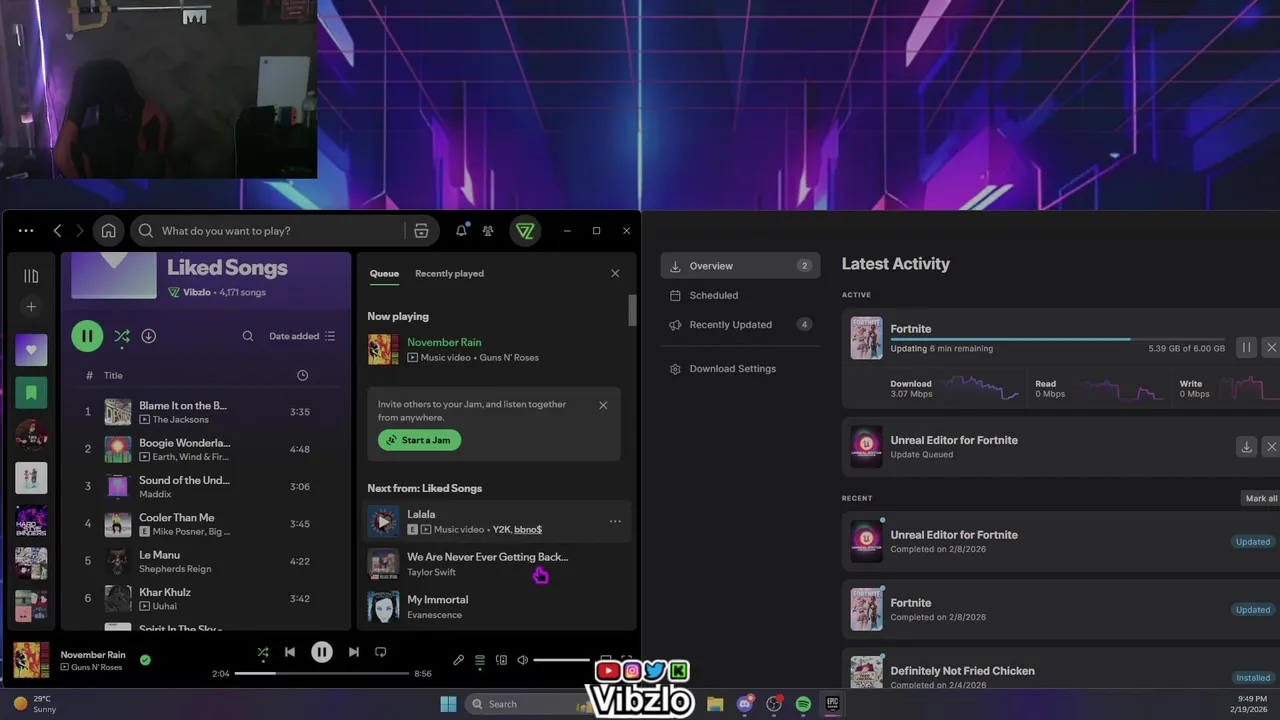The width and height of the screenshot is (1280, 720).
Task: Open Epic Games Launcher taskbar icon
Action: 832,704
